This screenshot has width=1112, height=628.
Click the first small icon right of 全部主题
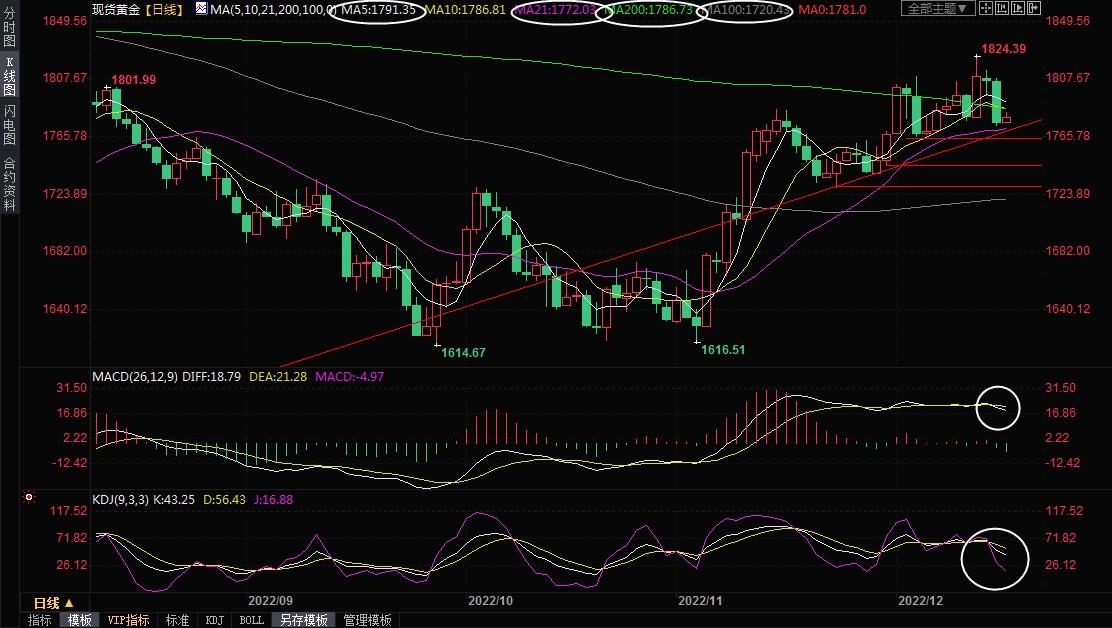988,9
